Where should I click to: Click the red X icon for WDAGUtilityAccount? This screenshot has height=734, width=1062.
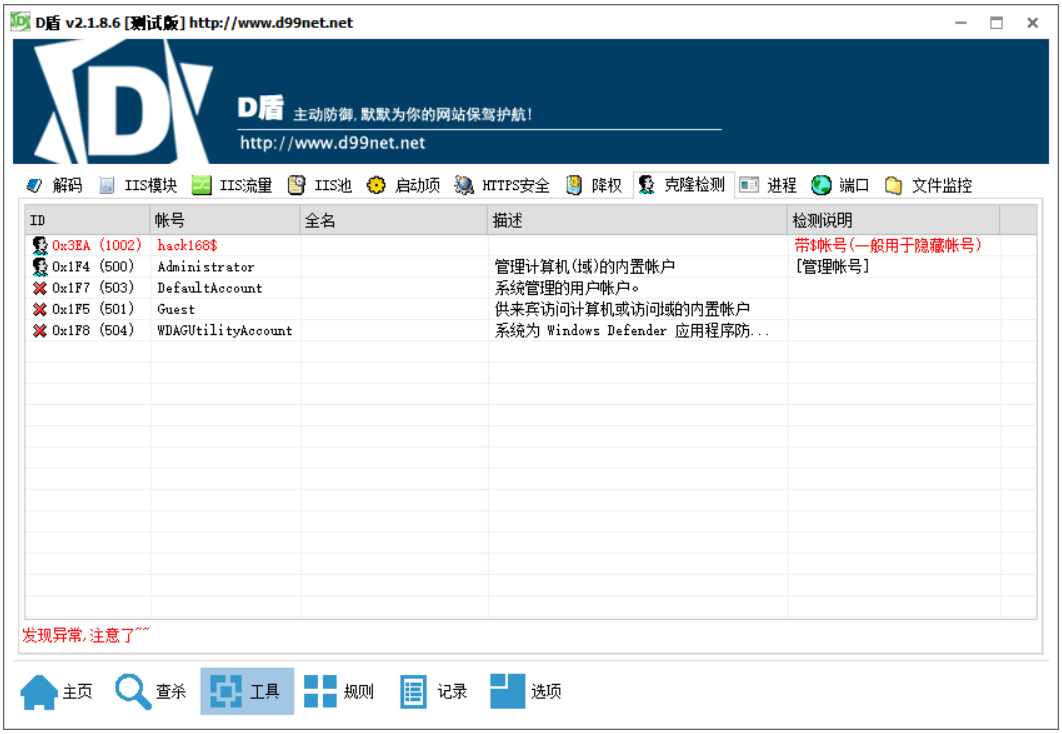[40, 330]
